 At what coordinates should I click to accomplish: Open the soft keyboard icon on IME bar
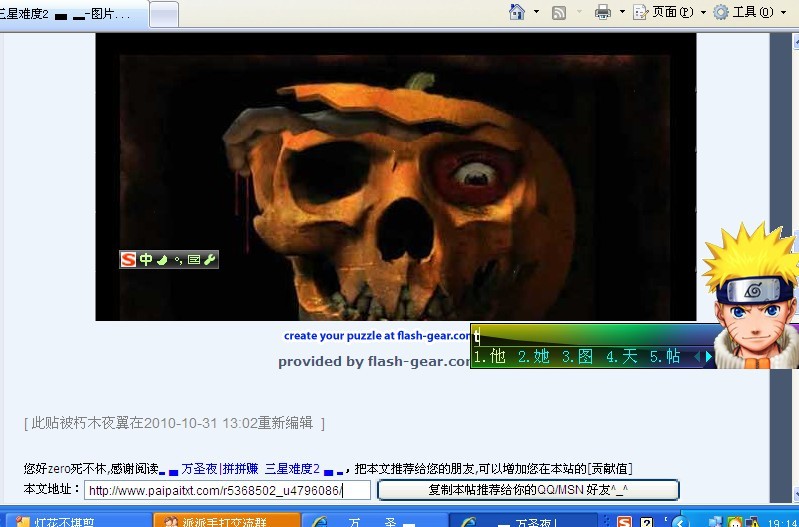(194, 260)
